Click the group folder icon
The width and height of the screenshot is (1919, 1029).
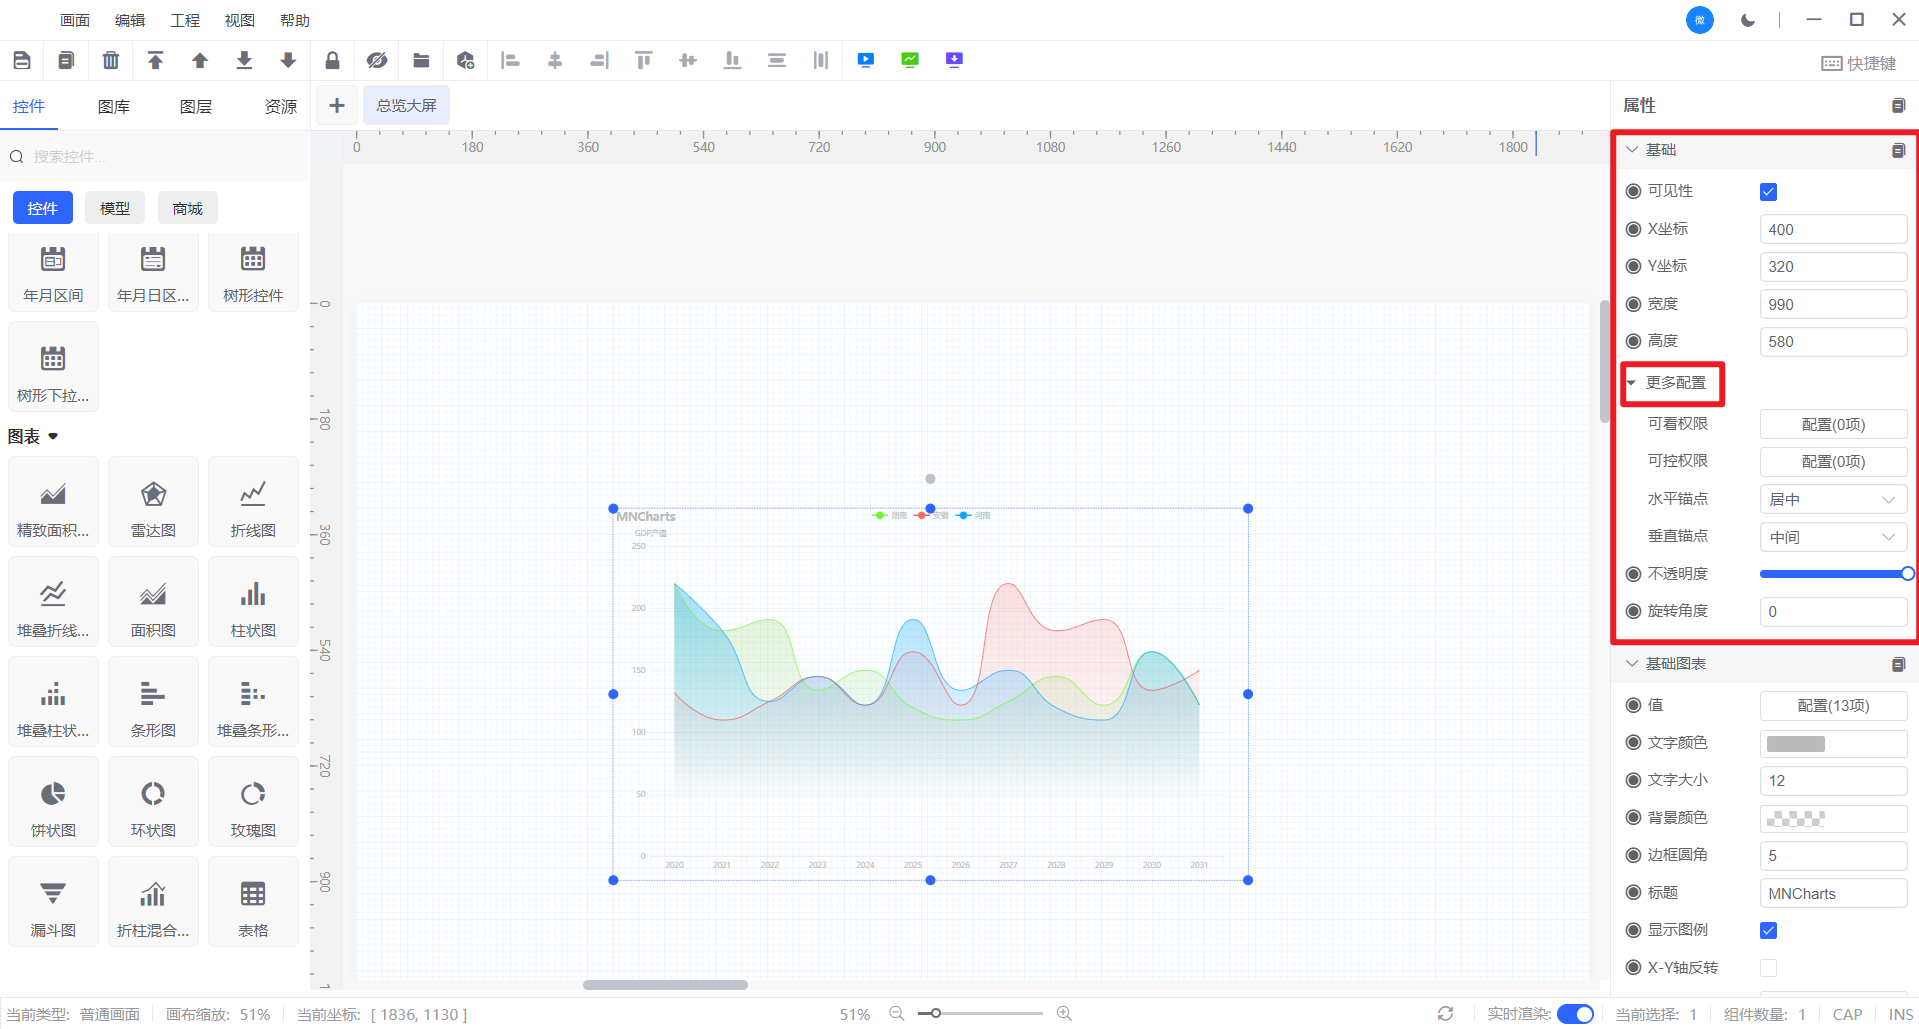pos(421,61)
